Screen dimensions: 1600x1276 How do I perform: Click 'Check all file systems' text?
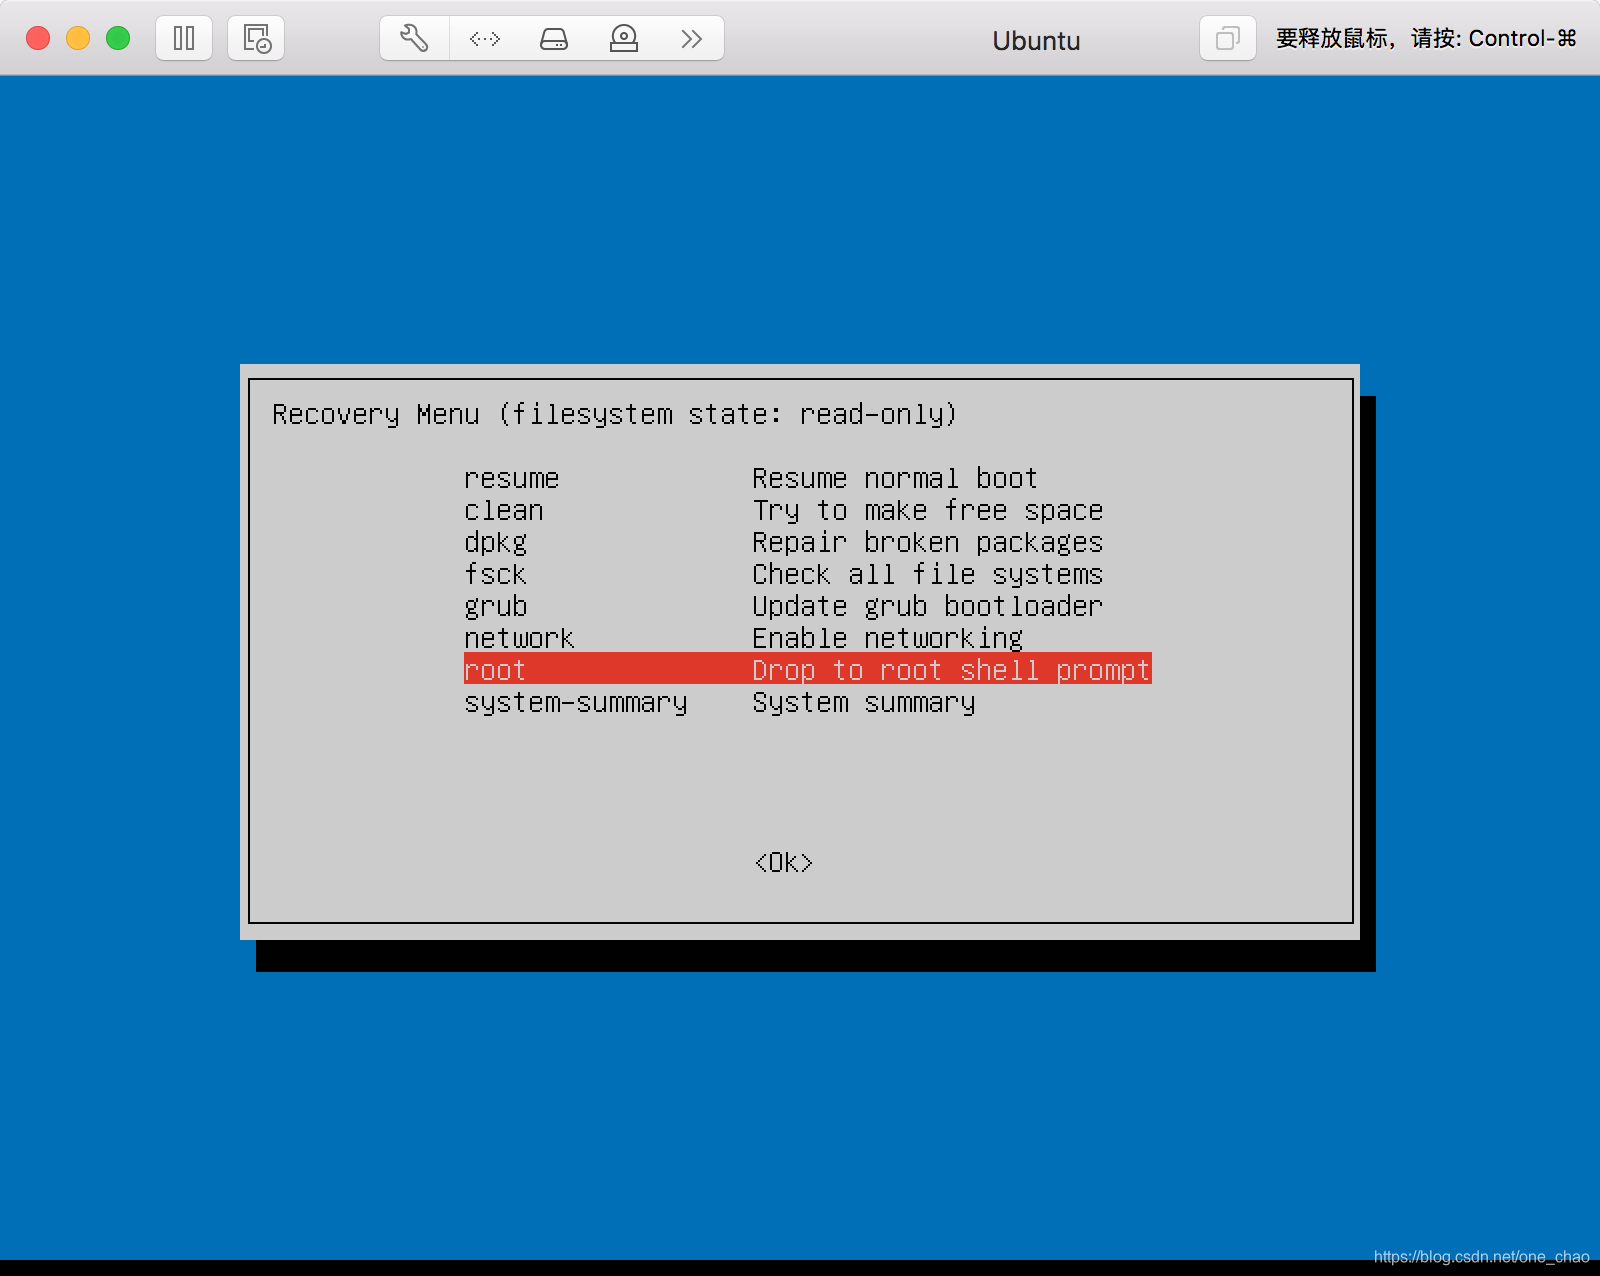click(x=928, y=575)
